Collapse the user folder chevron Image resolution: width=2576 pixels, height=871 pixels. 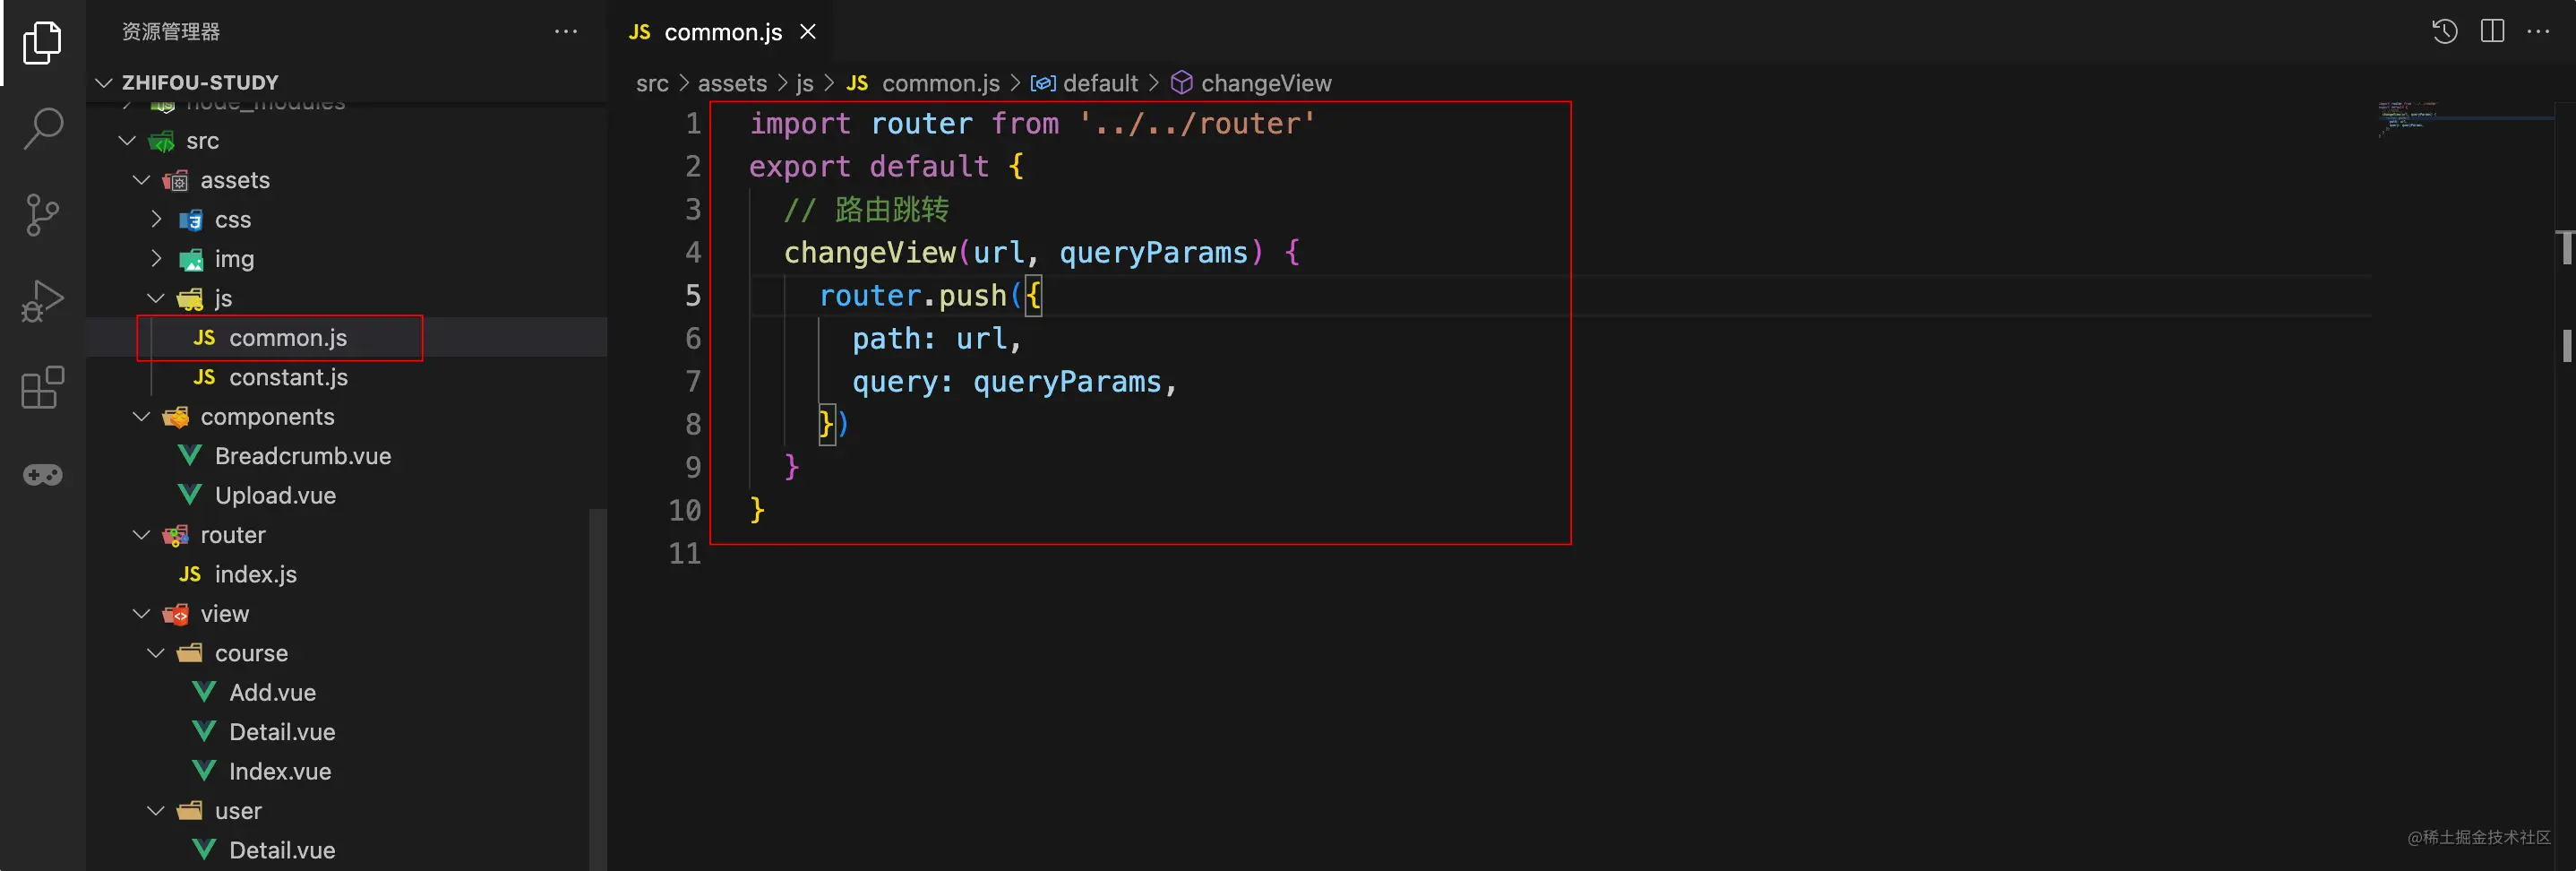[156, 811]
